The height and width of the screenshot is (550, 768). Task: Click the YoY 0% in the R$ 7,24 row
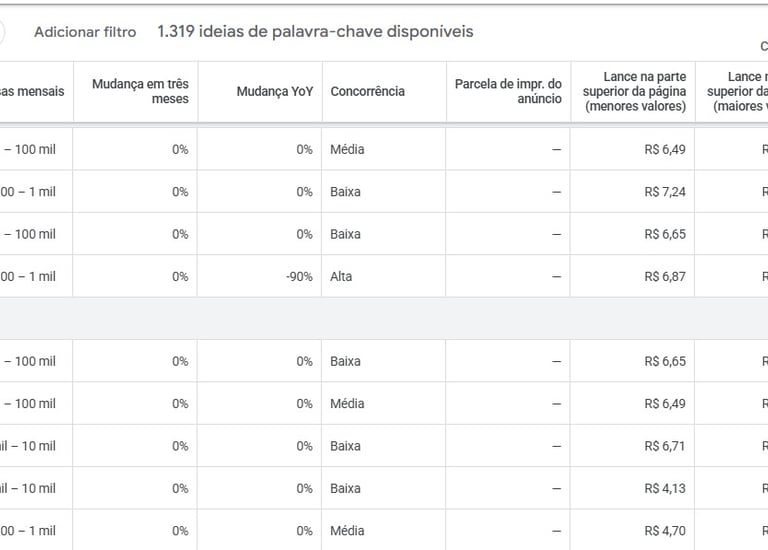coord(304,192)
